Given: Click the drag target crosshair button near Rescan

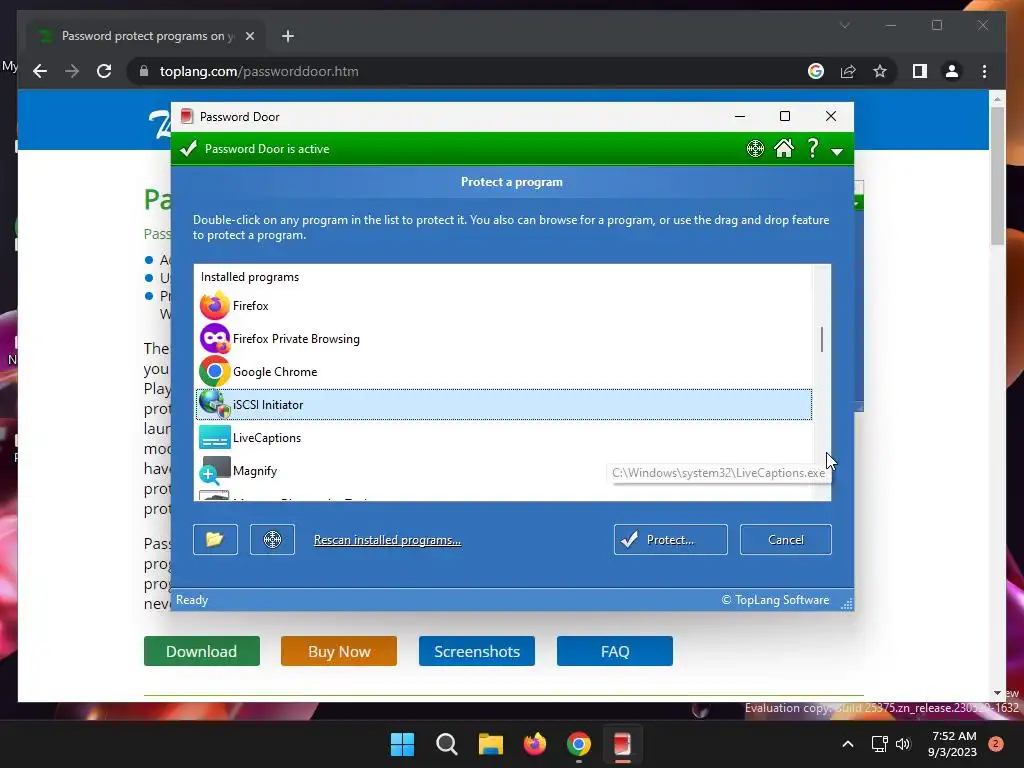Looking at the screenshot, I should click(272, 539).
